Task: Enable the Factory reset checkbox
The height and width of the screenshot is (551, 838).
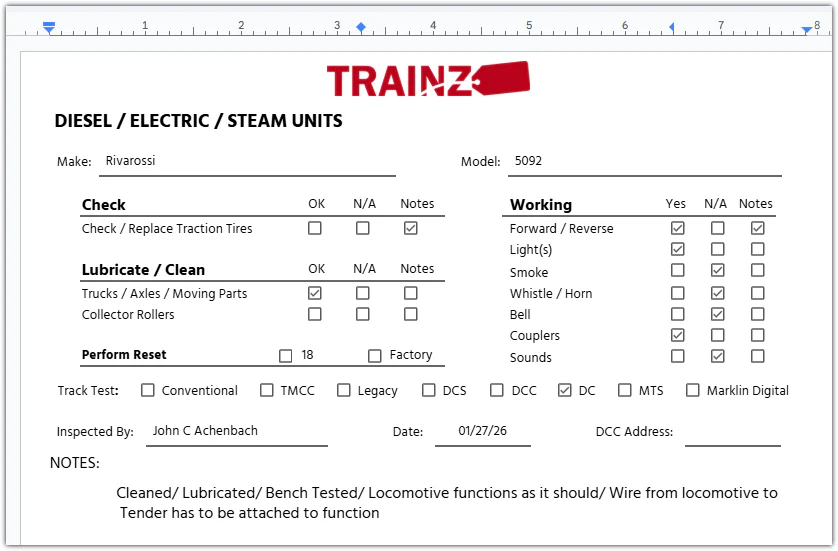Action: pyautogui.click(x=375, y=355)
